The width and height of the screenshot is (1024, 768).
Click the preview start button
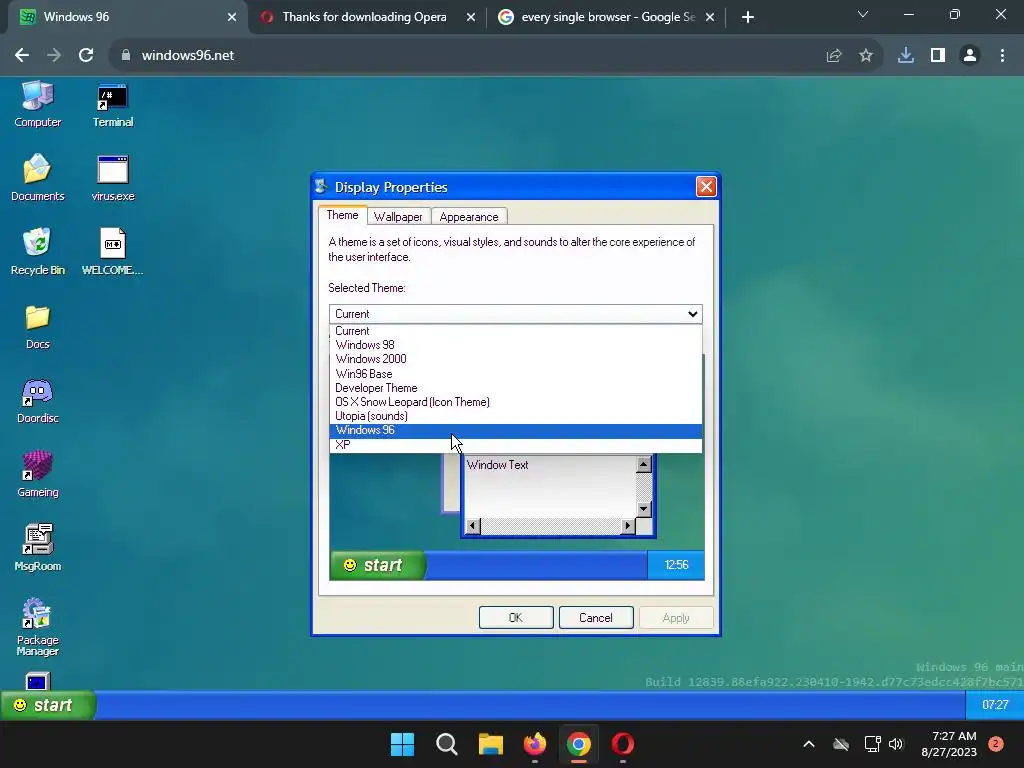377,565
